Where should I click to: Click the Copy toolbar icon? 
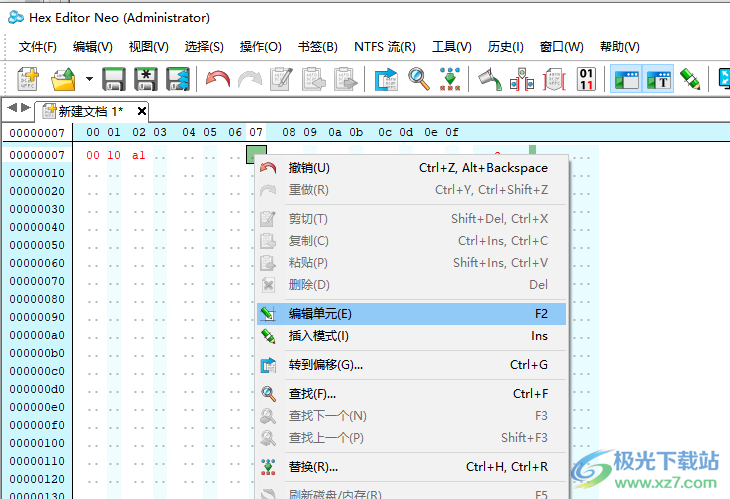click(x=314, y=79)
